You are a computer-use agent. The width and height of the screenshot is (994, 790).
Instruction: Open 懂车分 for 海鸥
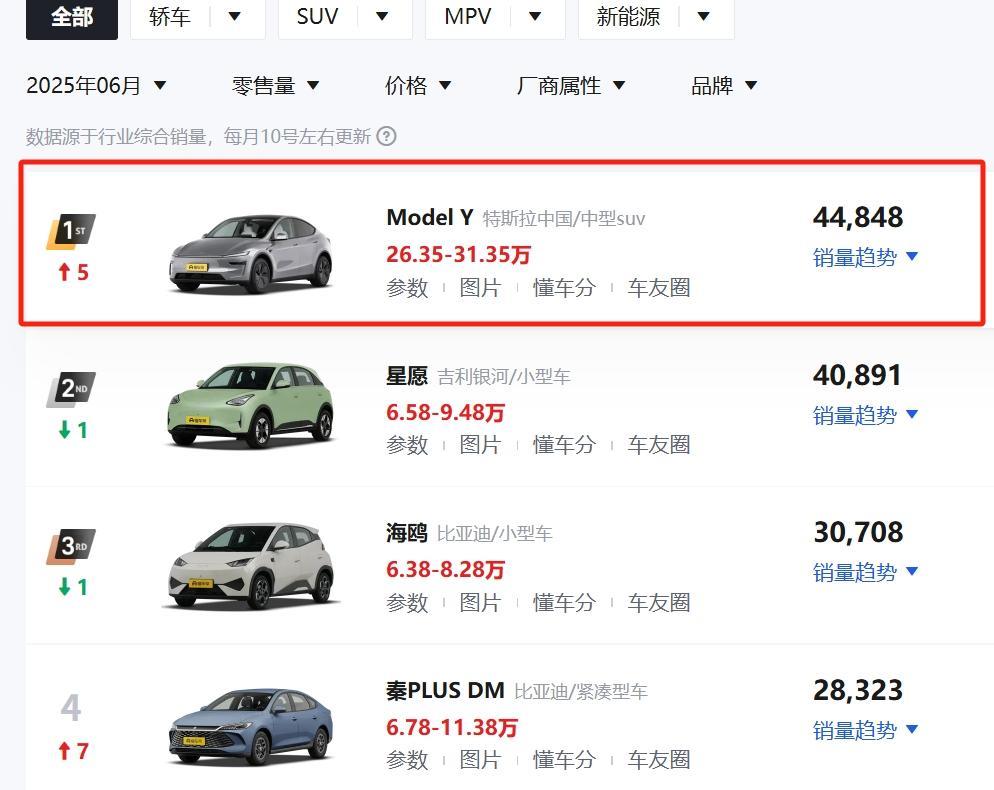(564, 602)
